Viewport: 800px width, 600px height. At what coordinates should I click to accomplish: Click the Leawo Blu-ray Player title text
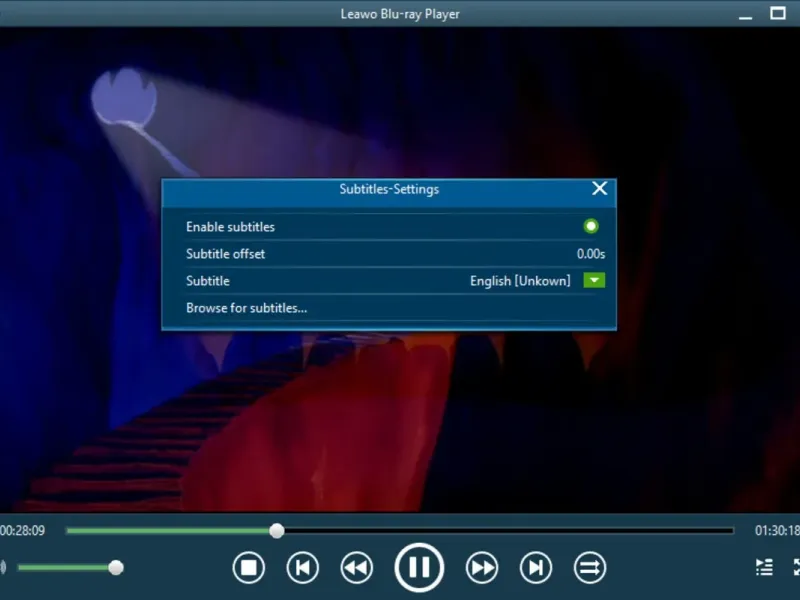[400, 14]
